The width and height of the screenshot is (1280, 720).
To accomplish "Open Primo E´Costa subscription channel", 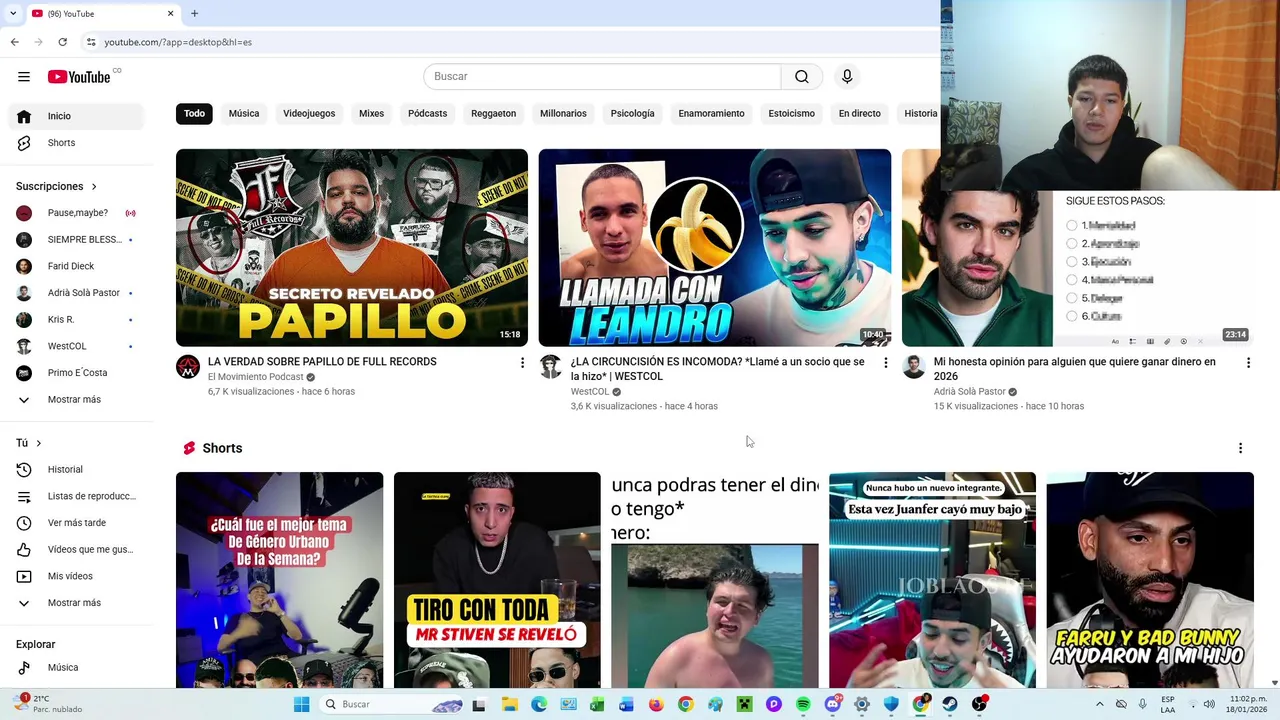I will coord(76,373).
